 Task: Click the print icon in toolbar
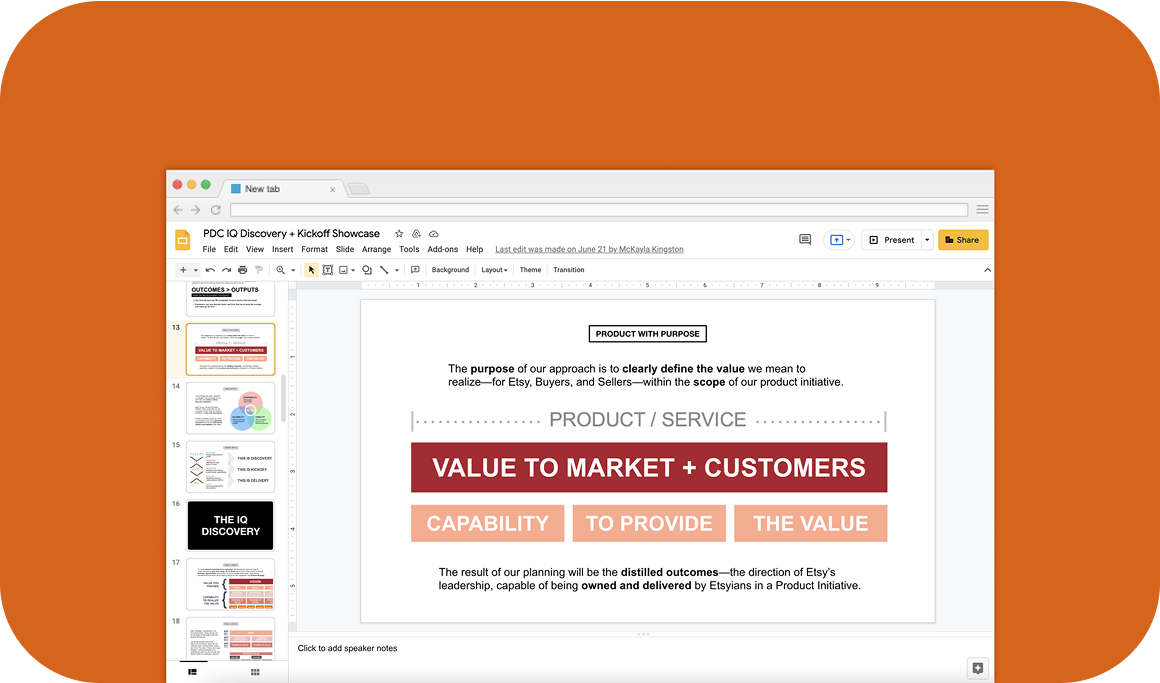tap(242, 270)
